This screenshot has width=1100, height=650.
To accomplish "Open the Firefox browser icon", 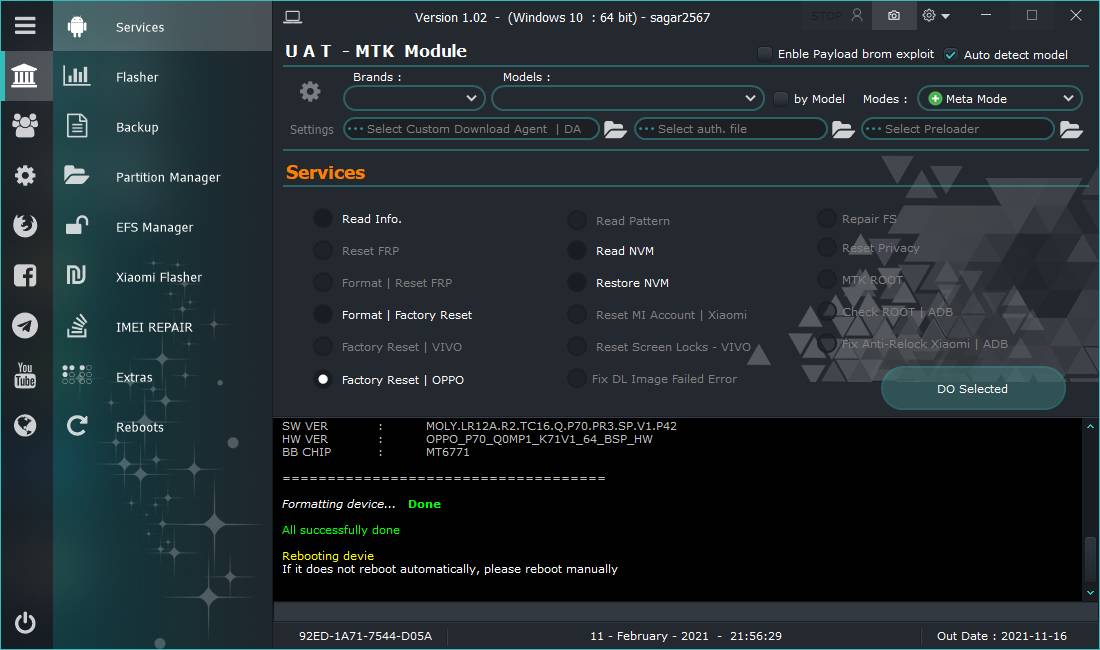I will [25, 225].
